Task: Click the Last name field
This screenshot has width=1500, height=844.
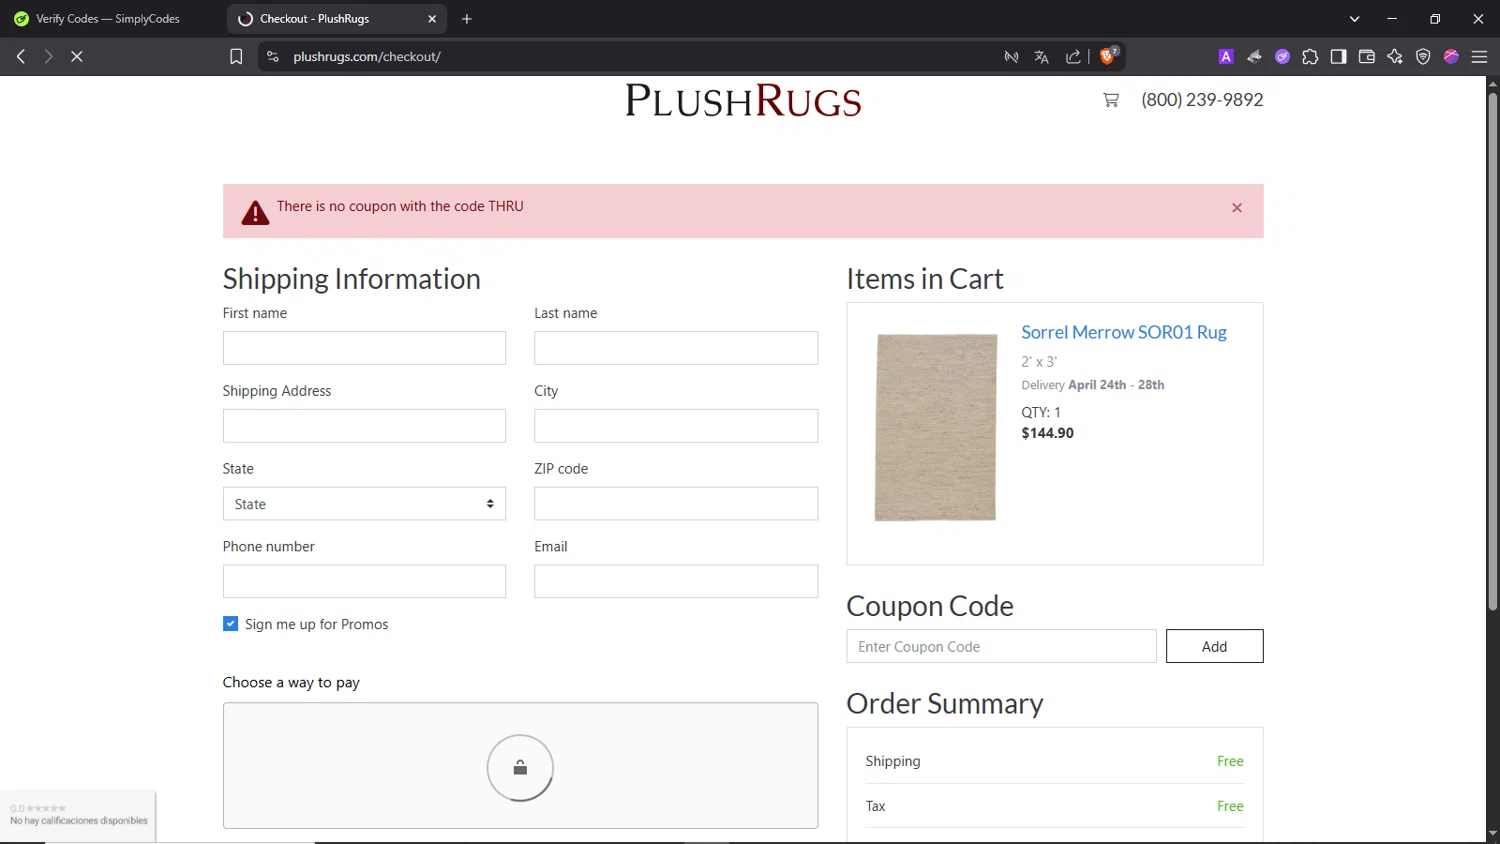Action: [x=676, y=348]
